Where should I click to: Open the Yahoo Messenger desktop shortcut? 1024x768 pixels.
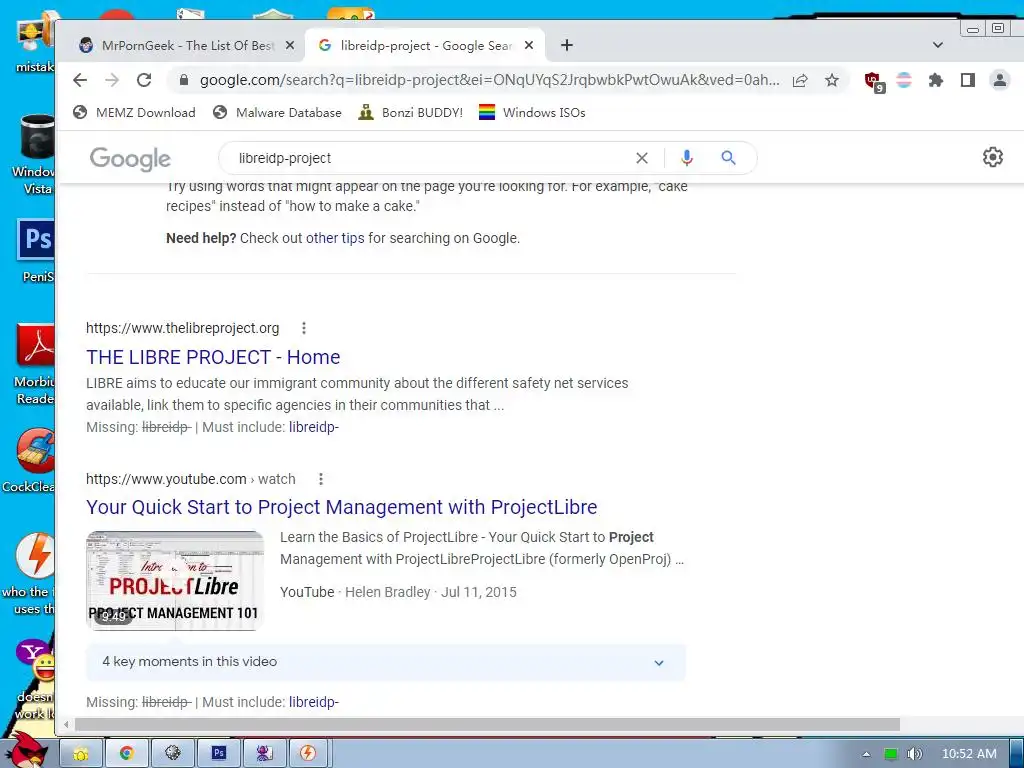[35, 679]
